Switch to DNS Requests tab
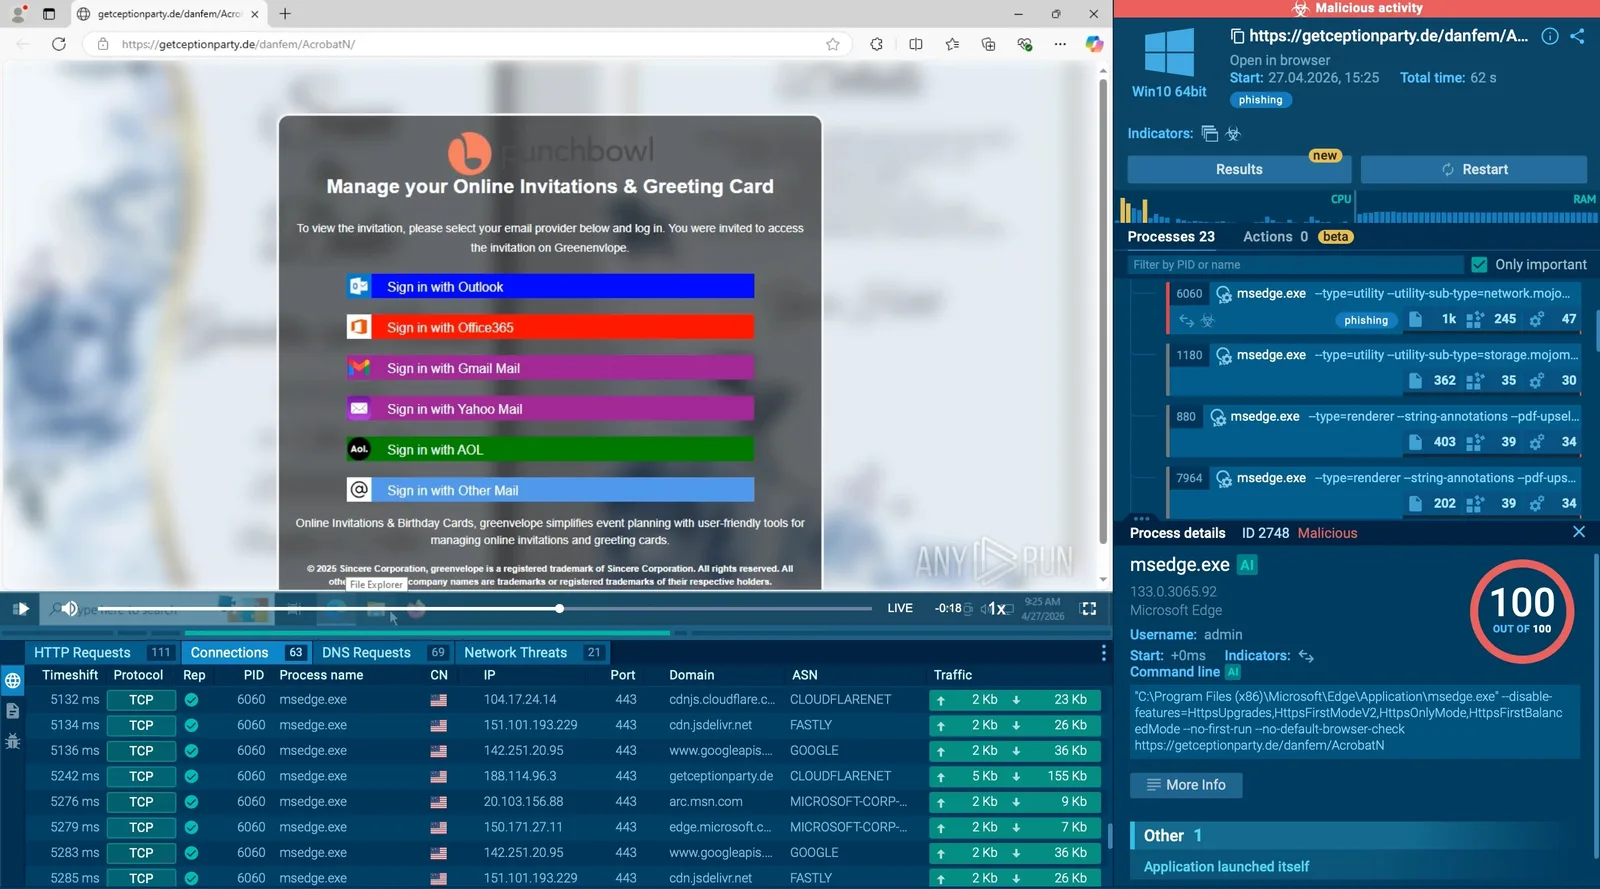Image resolution: width=1600 pixels, height=889 pixels. tap(384, 652)
